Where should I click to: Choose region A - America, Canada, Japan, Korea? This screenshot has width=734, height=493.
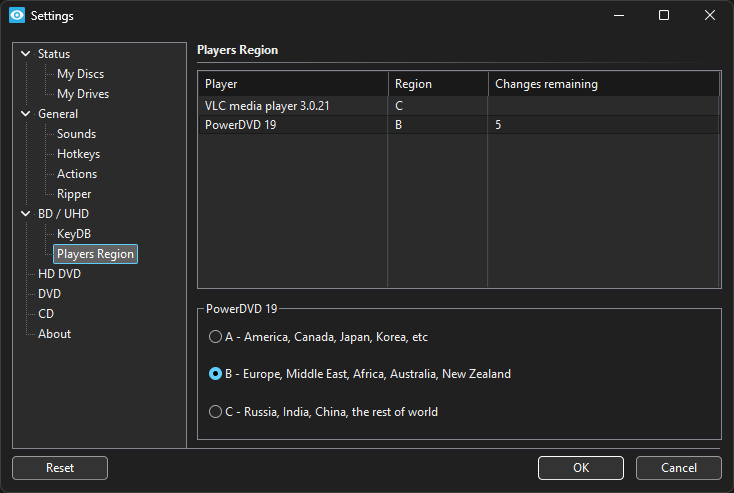318,337
